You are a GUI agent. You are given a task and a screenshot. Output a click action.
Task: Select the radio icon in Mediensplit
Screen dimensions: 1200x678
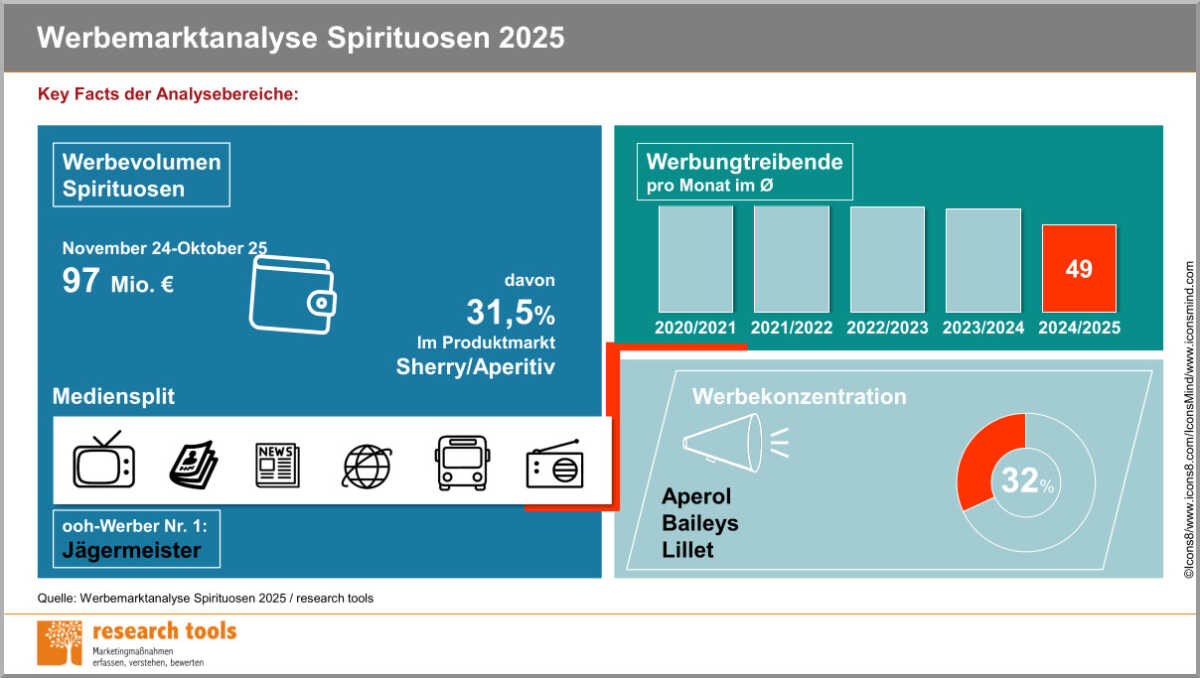click(554, 465)
